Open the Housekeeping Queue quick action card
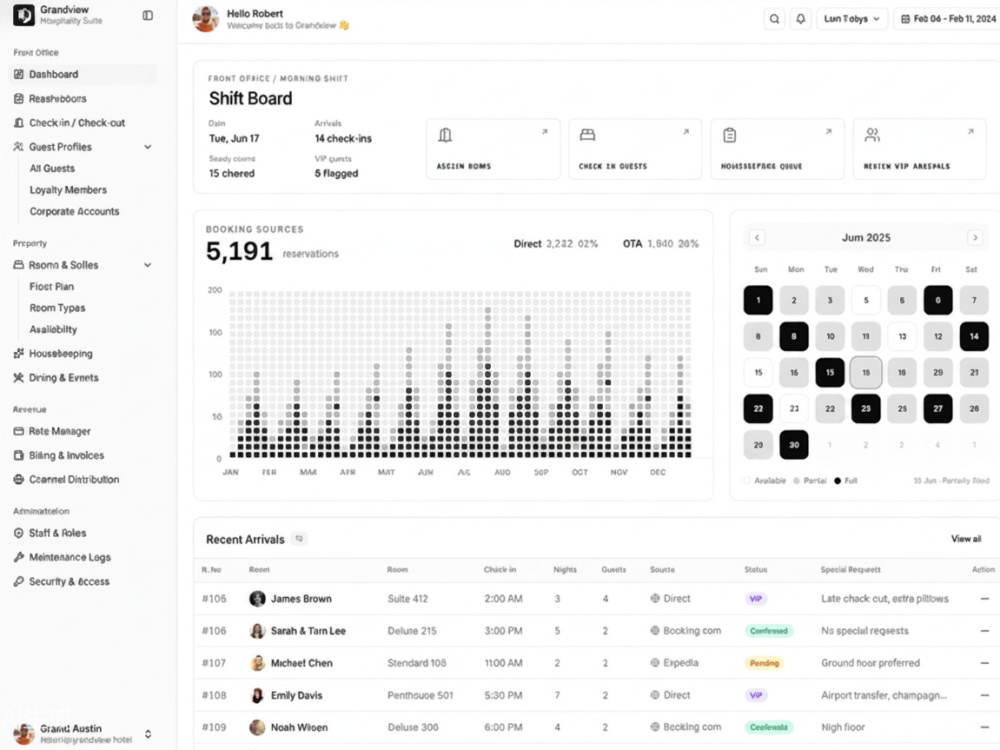The width and height of the screenshot is (1000, 750). [x=777, y=149]
